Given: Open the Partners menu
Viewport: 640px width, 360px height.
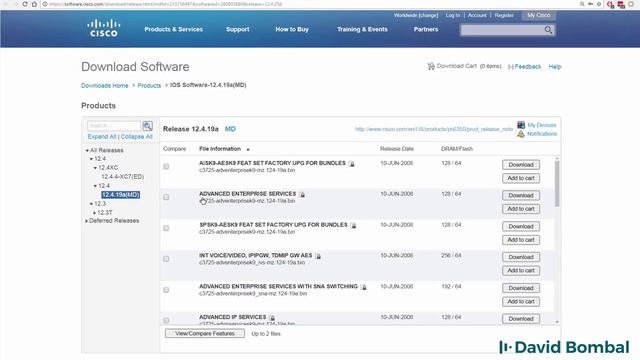Looking at the screenshot, I should [426, 29].
